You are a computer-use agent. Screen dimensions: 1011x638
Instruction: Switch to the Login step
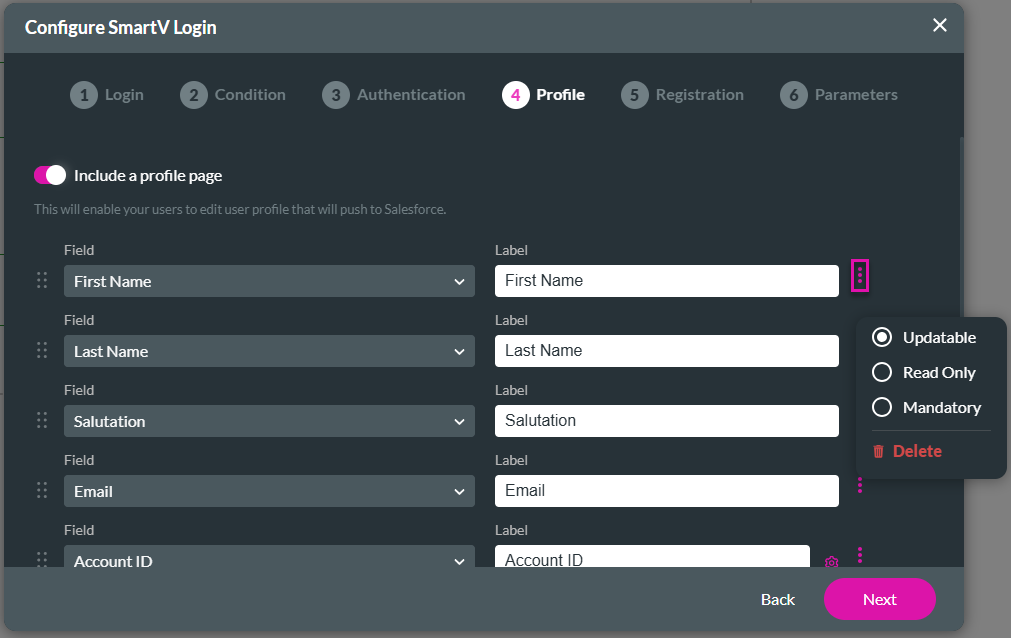[107, 94]
